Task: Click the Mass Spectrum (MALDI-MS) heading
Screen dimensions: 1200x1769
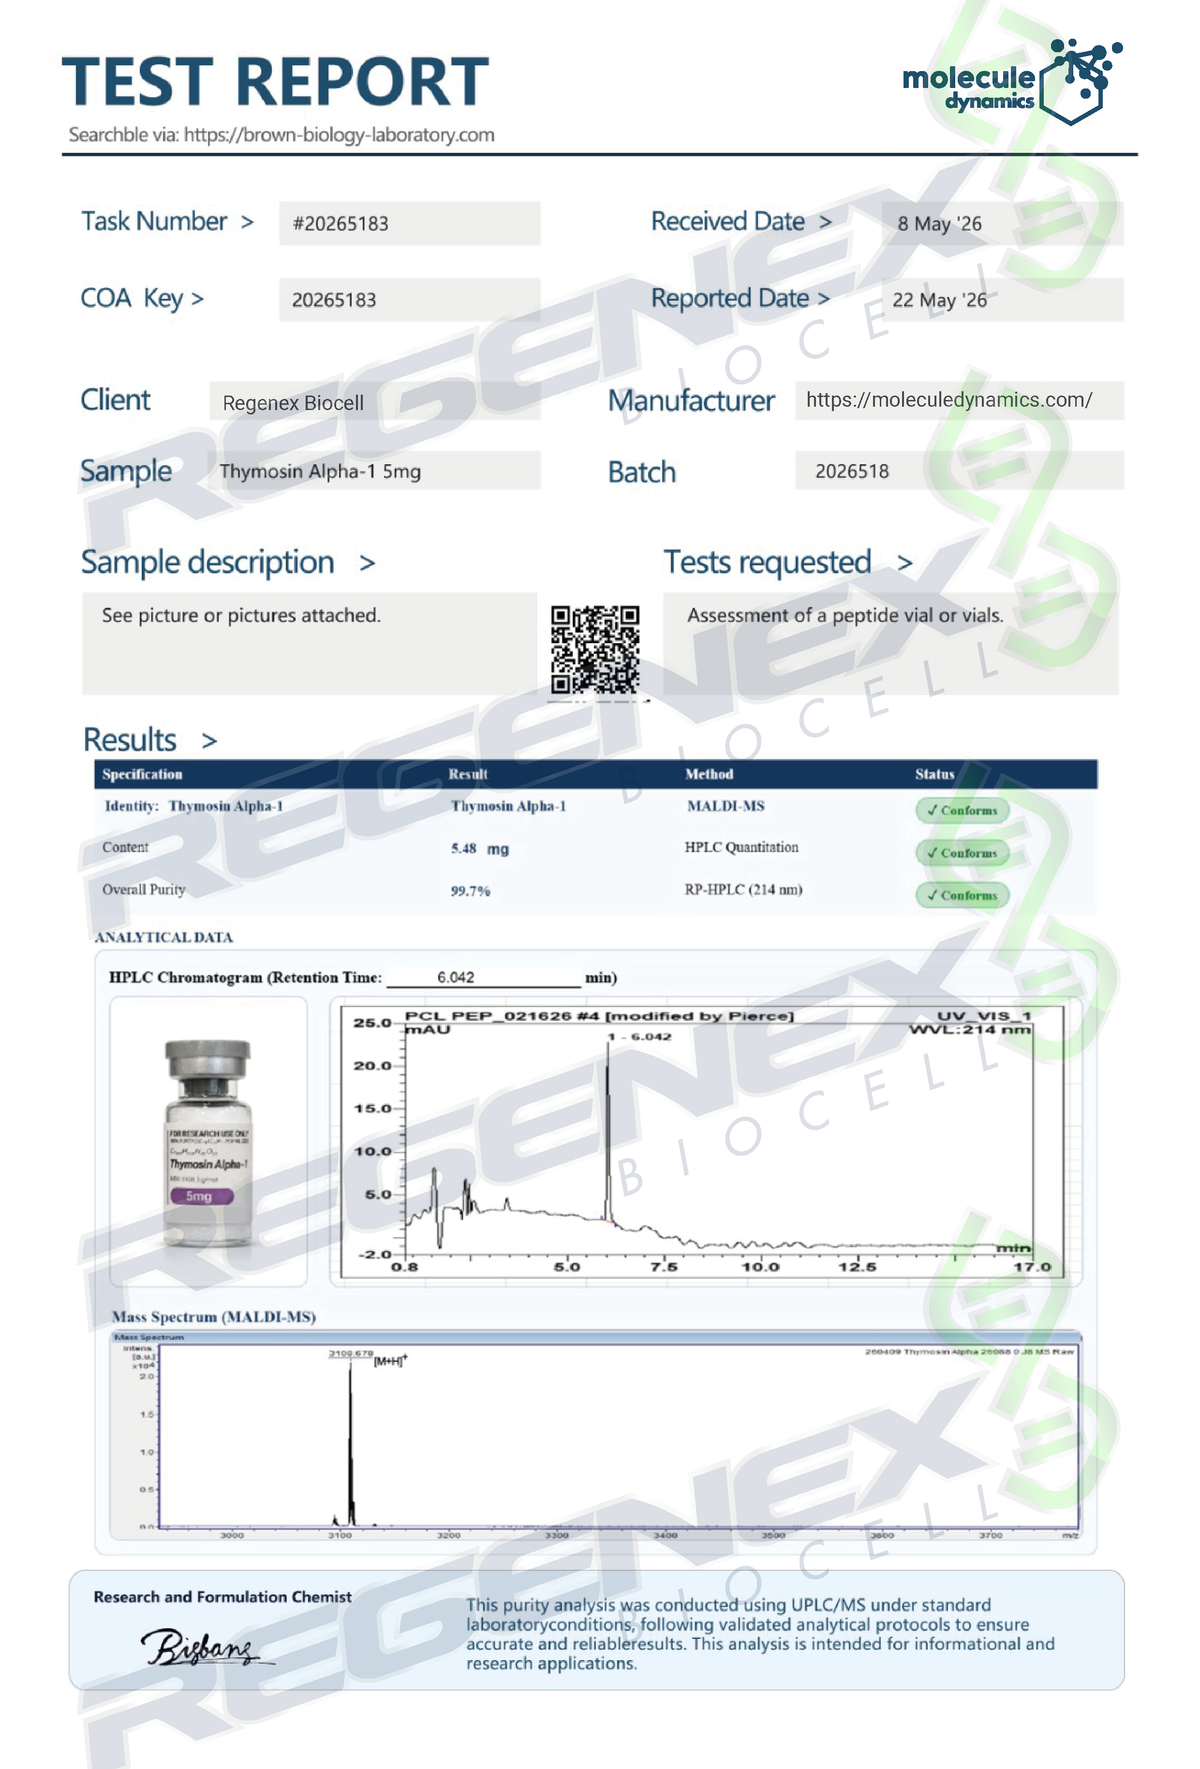Action: 214,1317
